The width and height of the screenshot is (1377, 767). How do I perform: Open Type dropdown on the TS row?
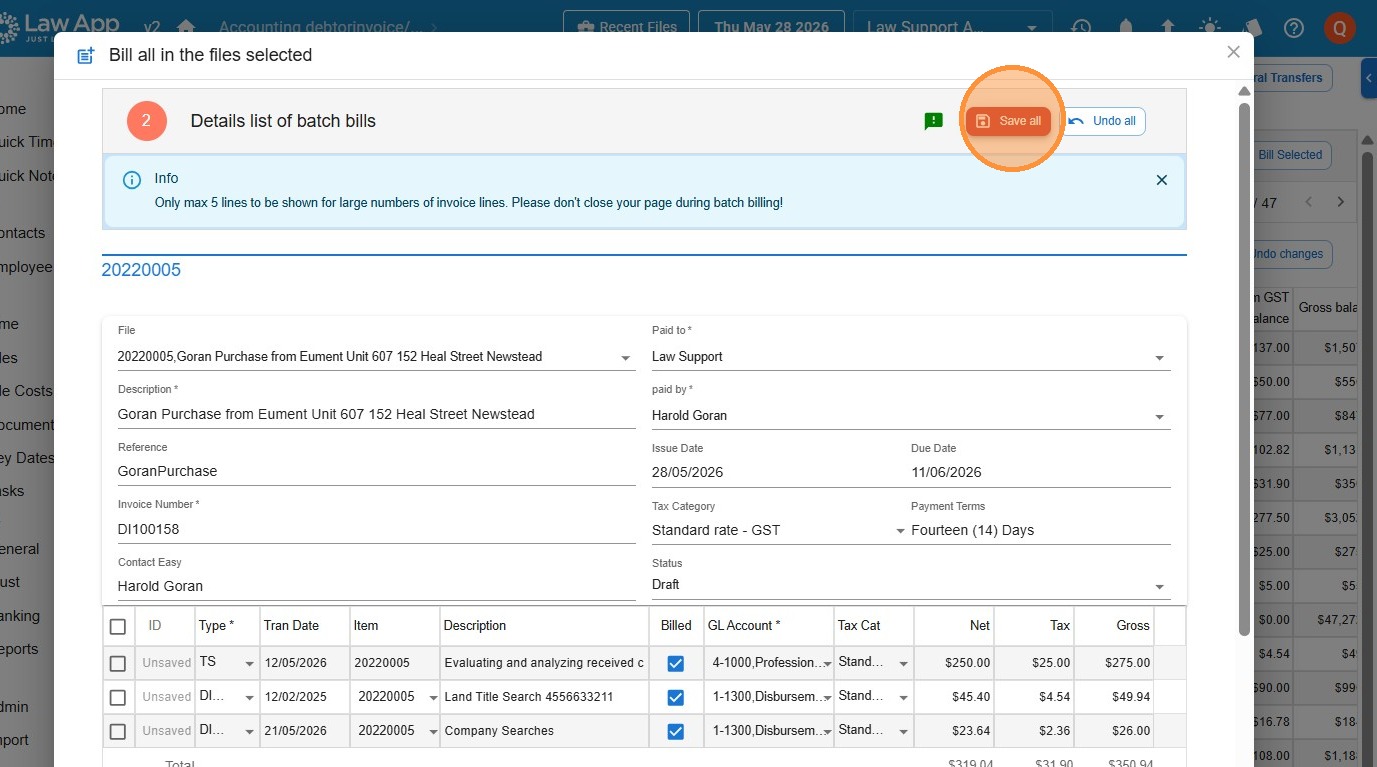coord(228,663)
